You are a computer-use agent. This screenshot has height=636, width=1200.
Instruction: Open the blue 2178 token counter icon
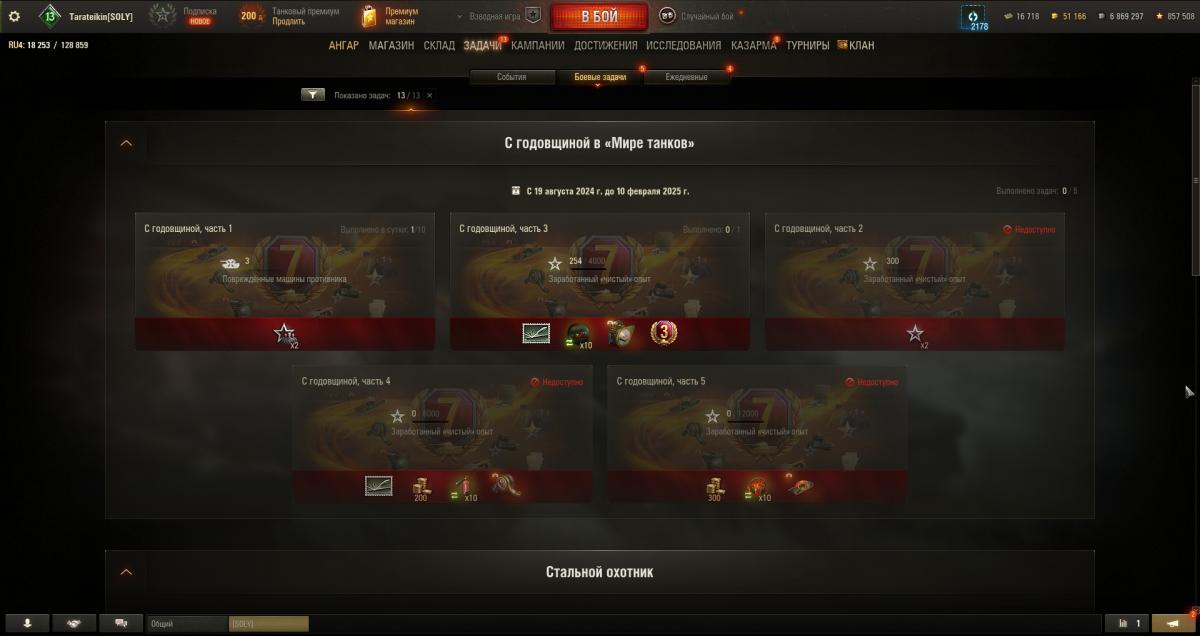[x=972, y=17]
